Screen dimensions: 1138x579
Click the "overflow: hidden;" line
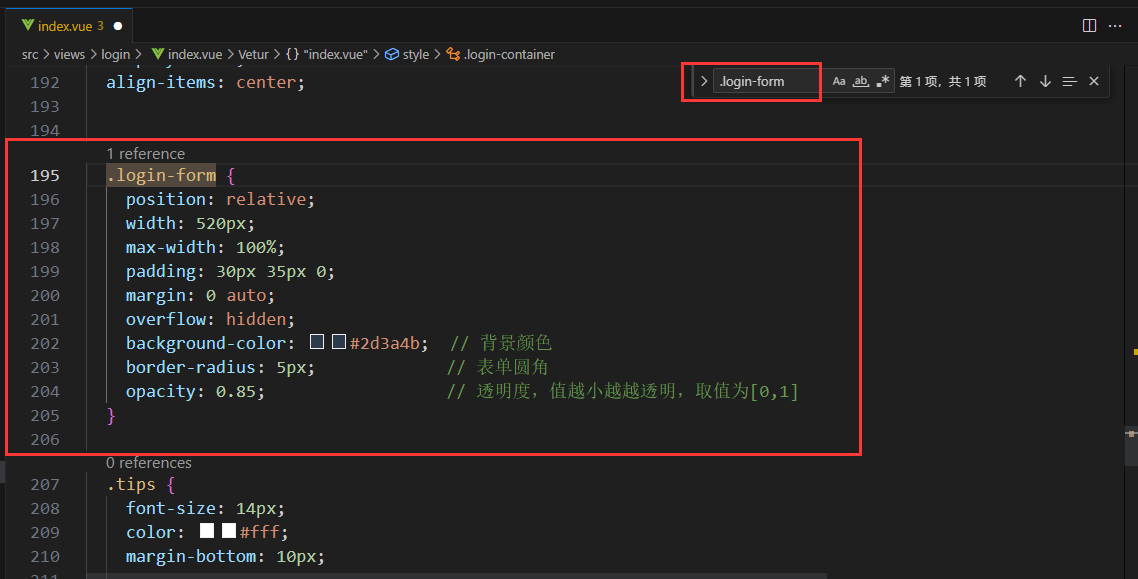pyautogui.click(x=210, y=319)
